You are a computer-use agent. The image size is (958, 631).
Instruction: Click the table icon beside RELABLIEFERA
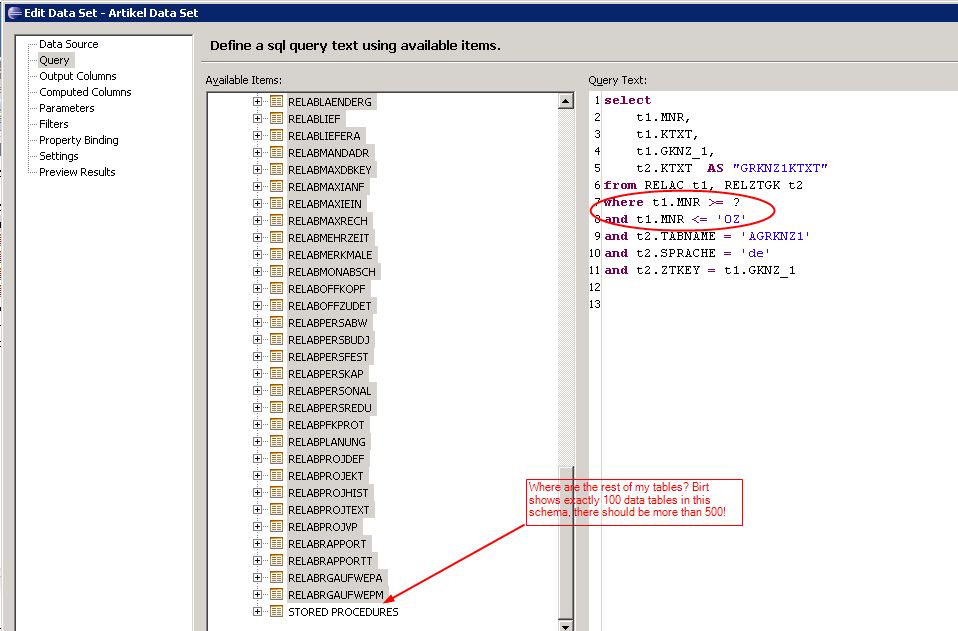[276, 136]
